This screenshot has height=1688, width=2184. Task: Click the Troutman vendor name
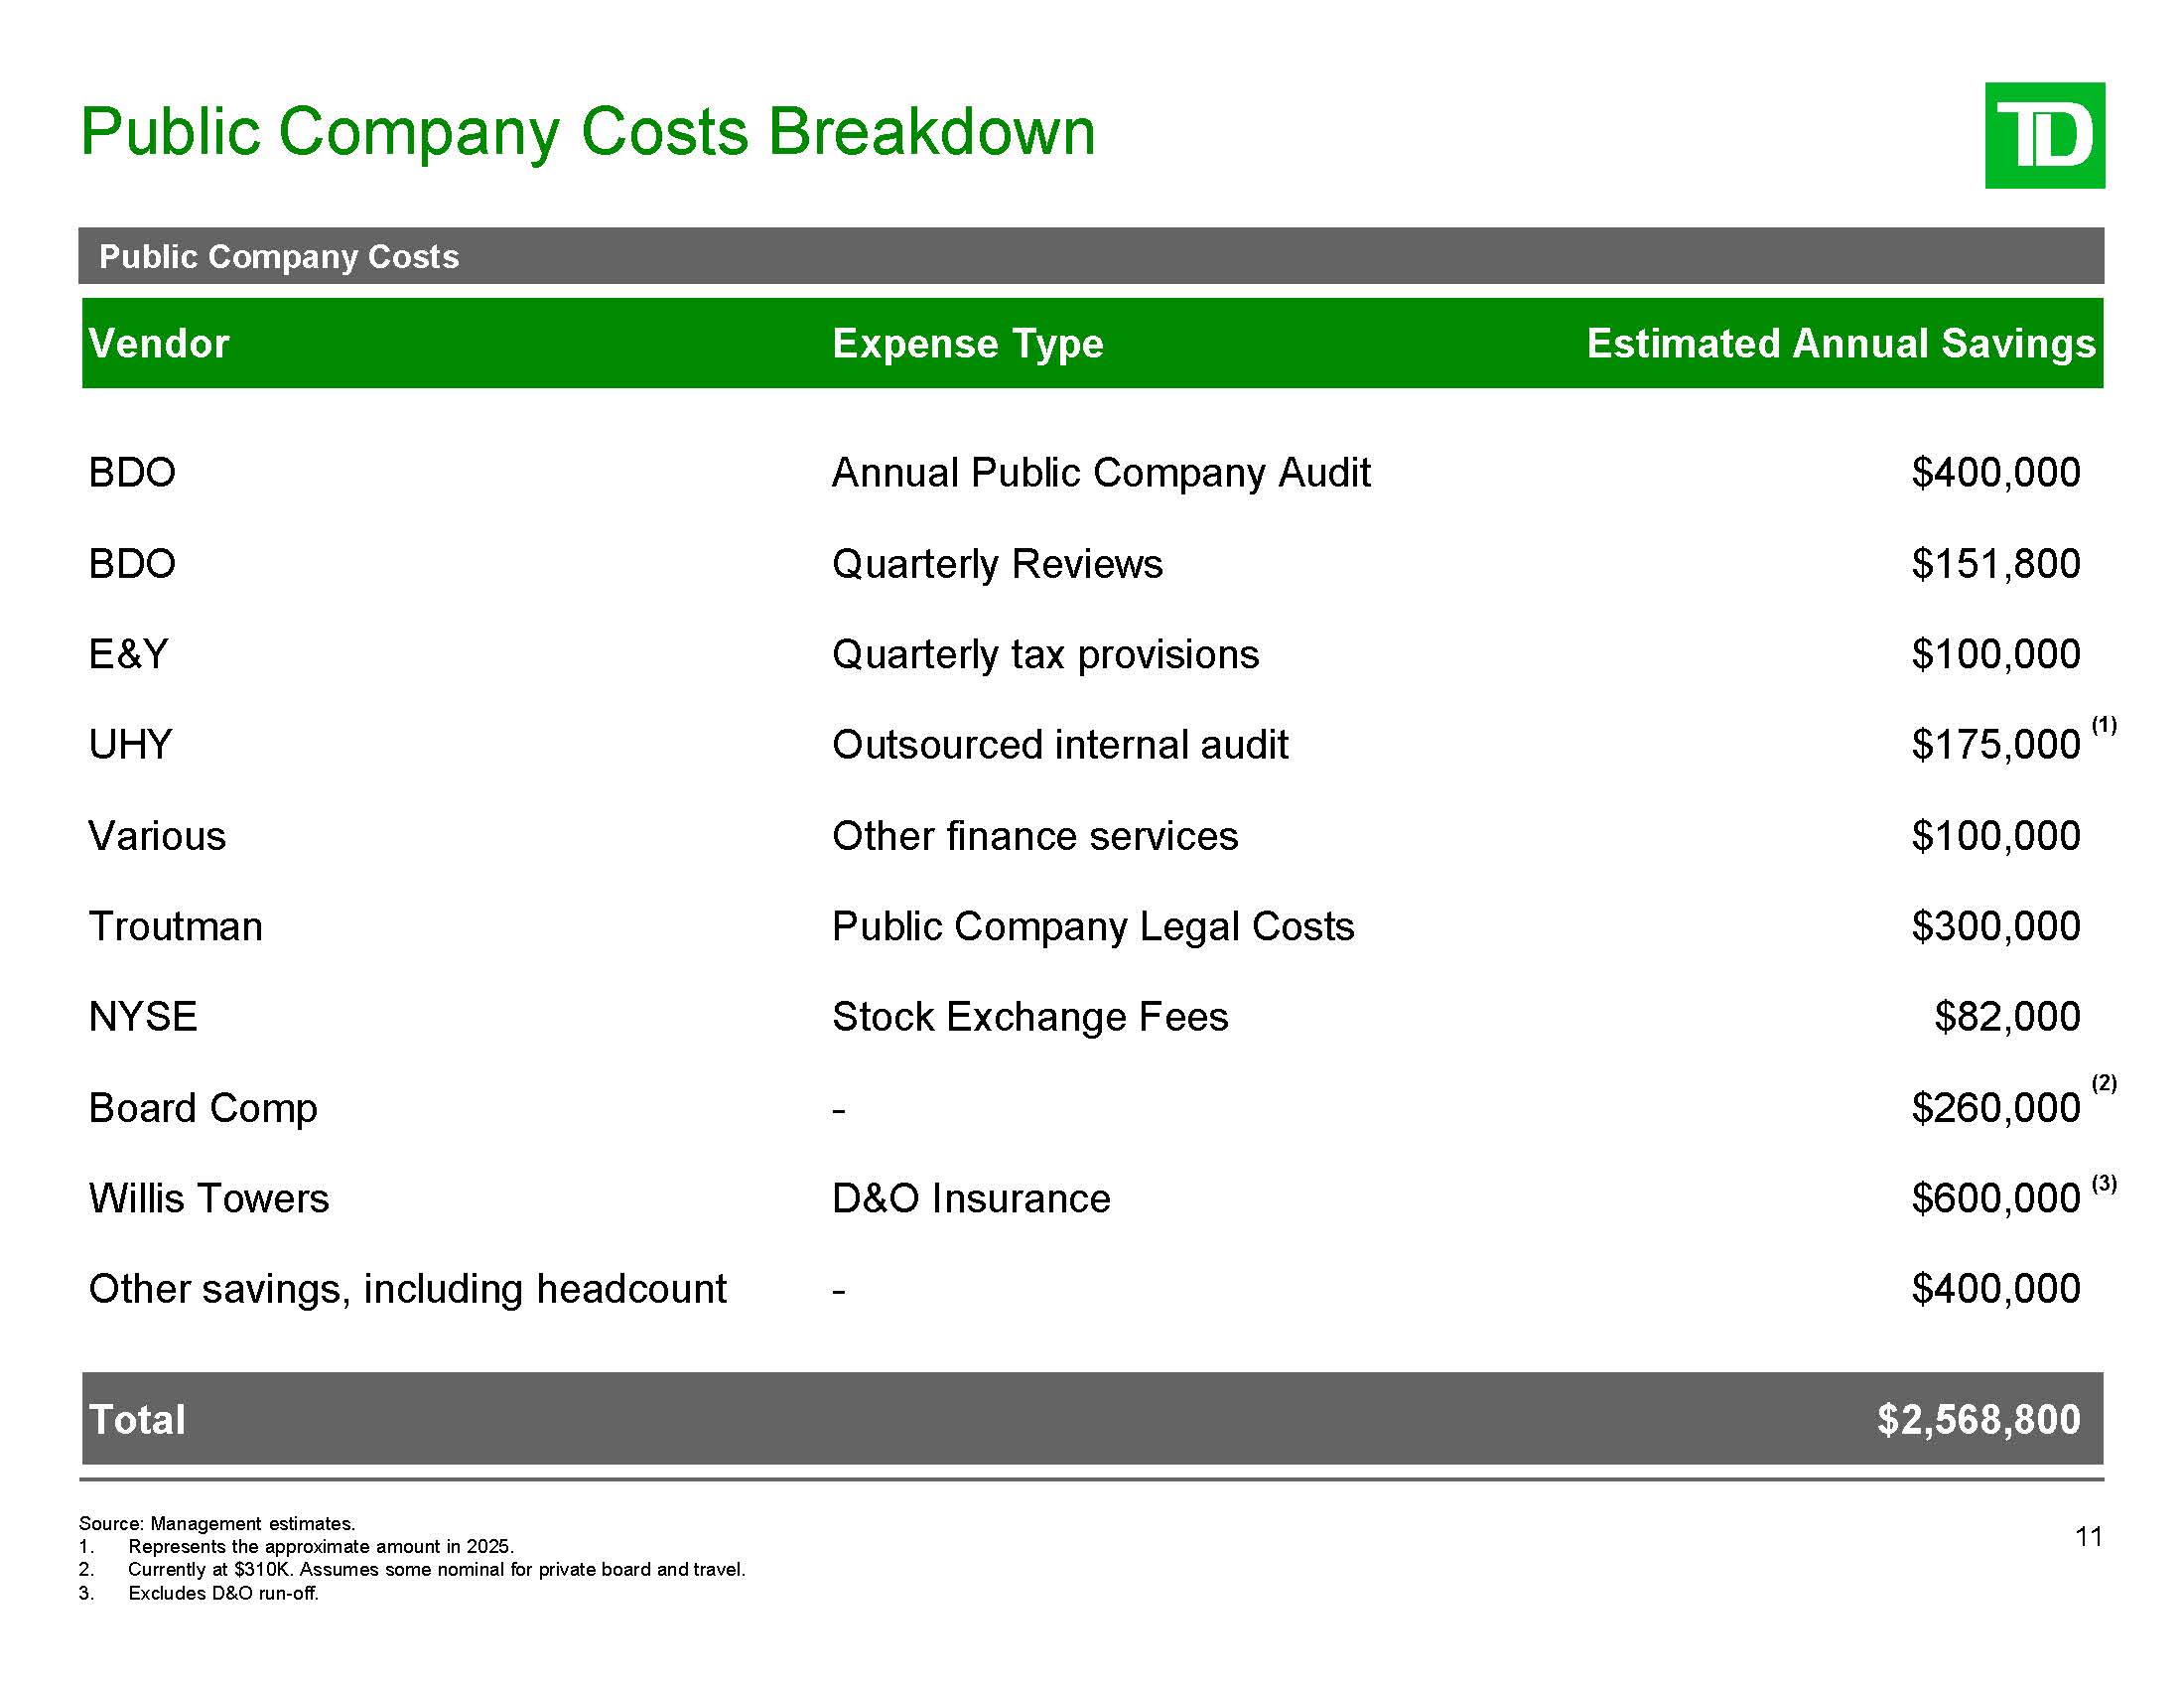tap(175, 927)
